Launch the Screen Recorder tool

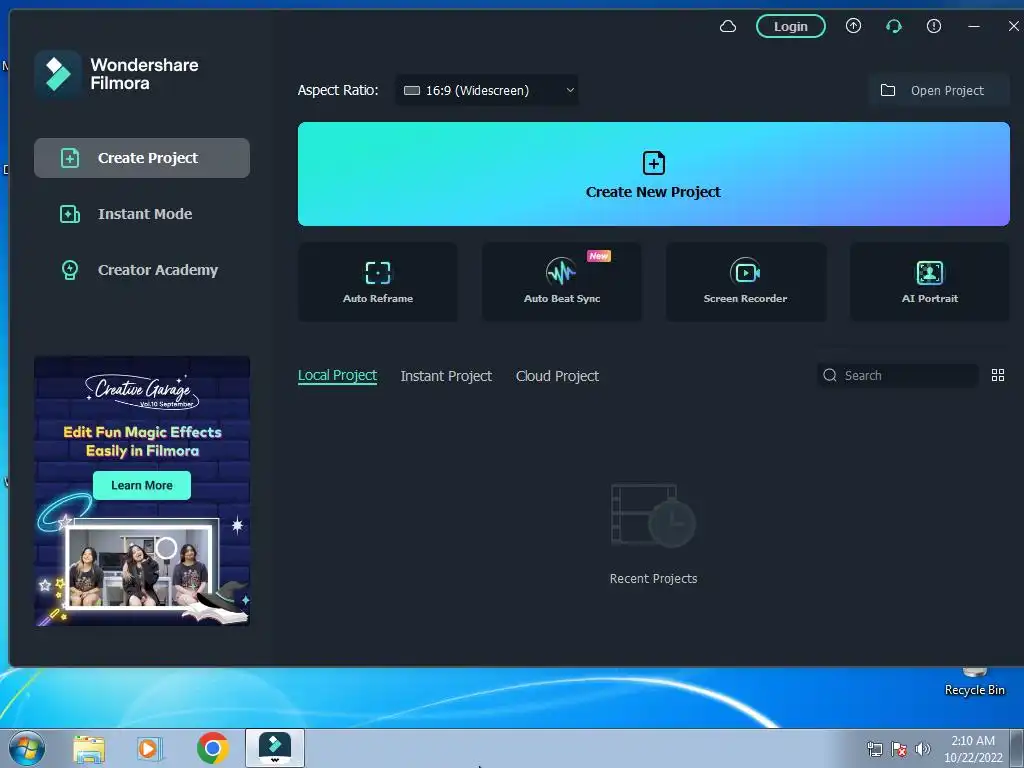click(746, 282)
